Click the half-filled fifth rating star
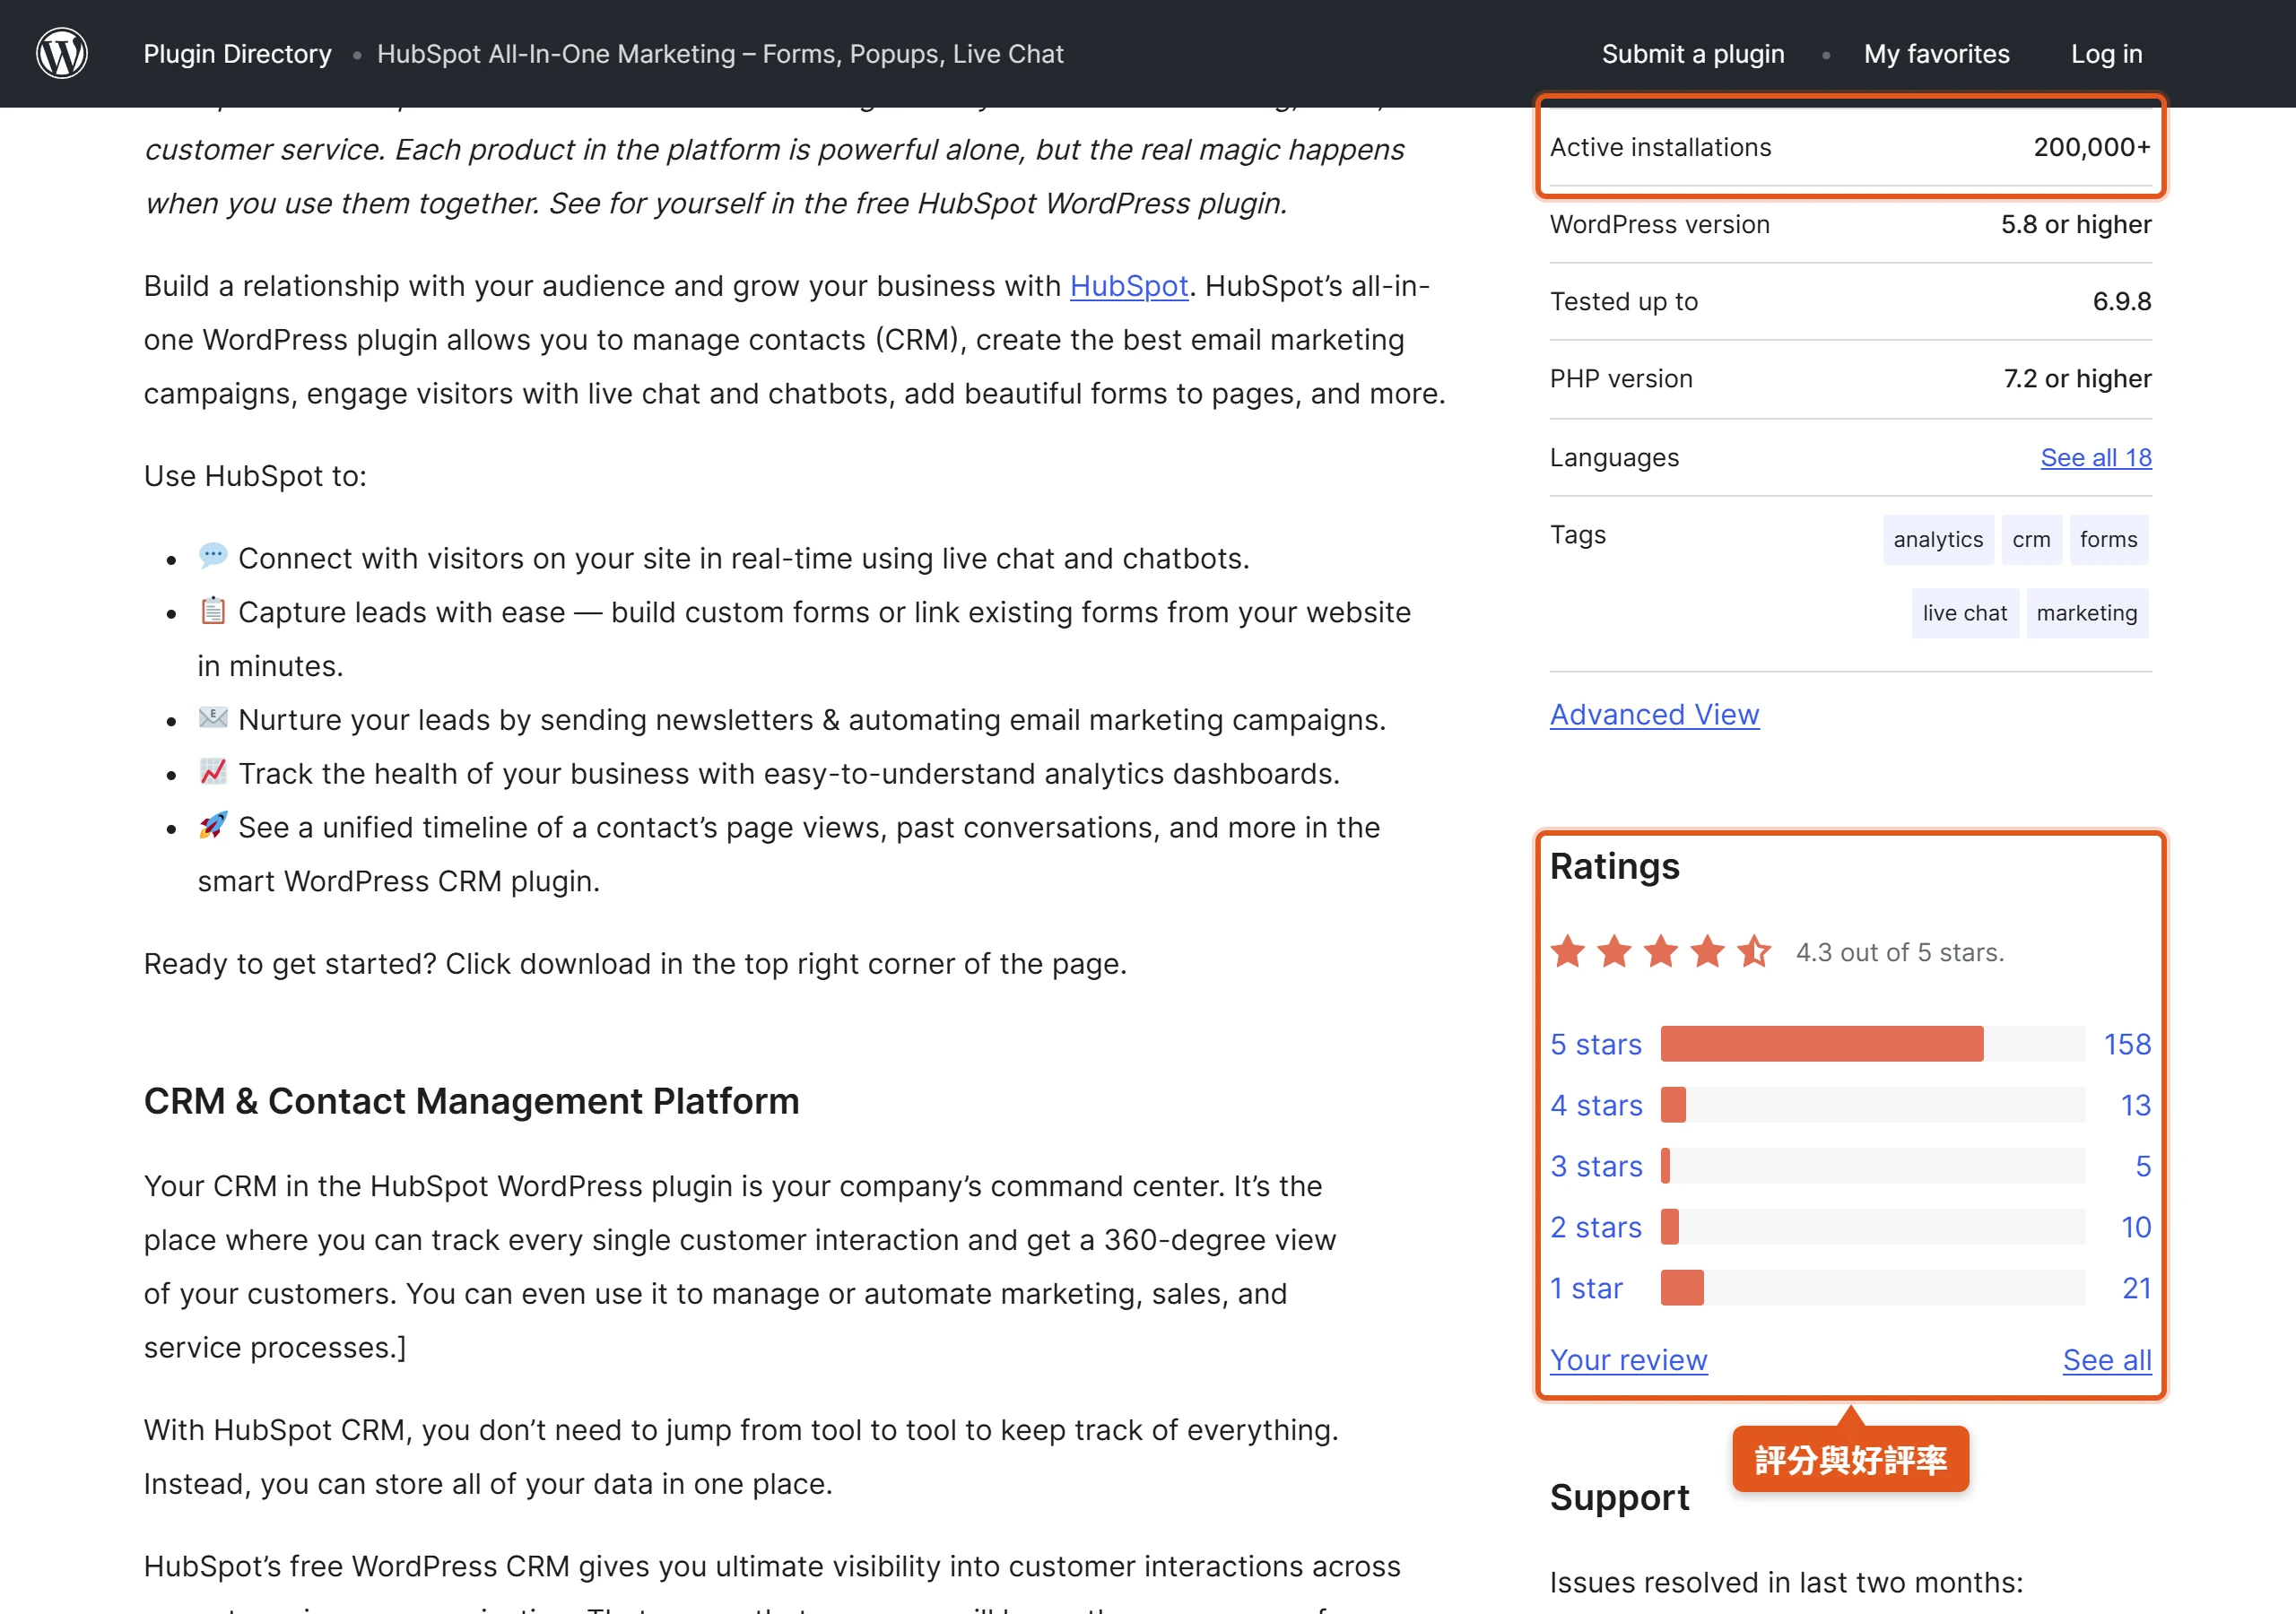The image size is (2296, 1614). (1753, 952)
